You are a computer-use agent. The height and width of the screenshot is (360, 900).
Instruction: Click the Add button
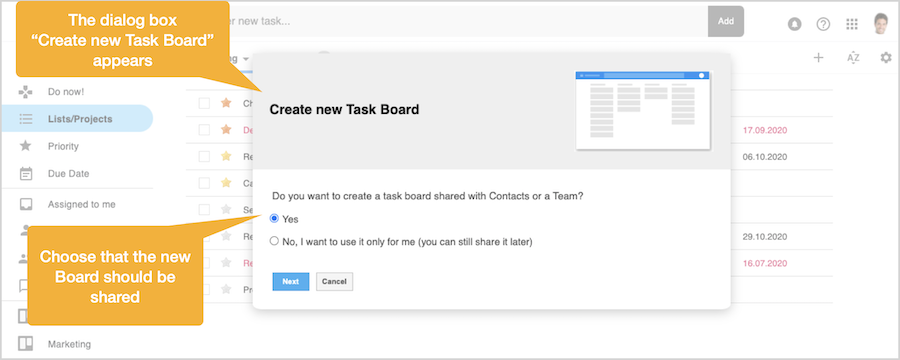point(726,21)
